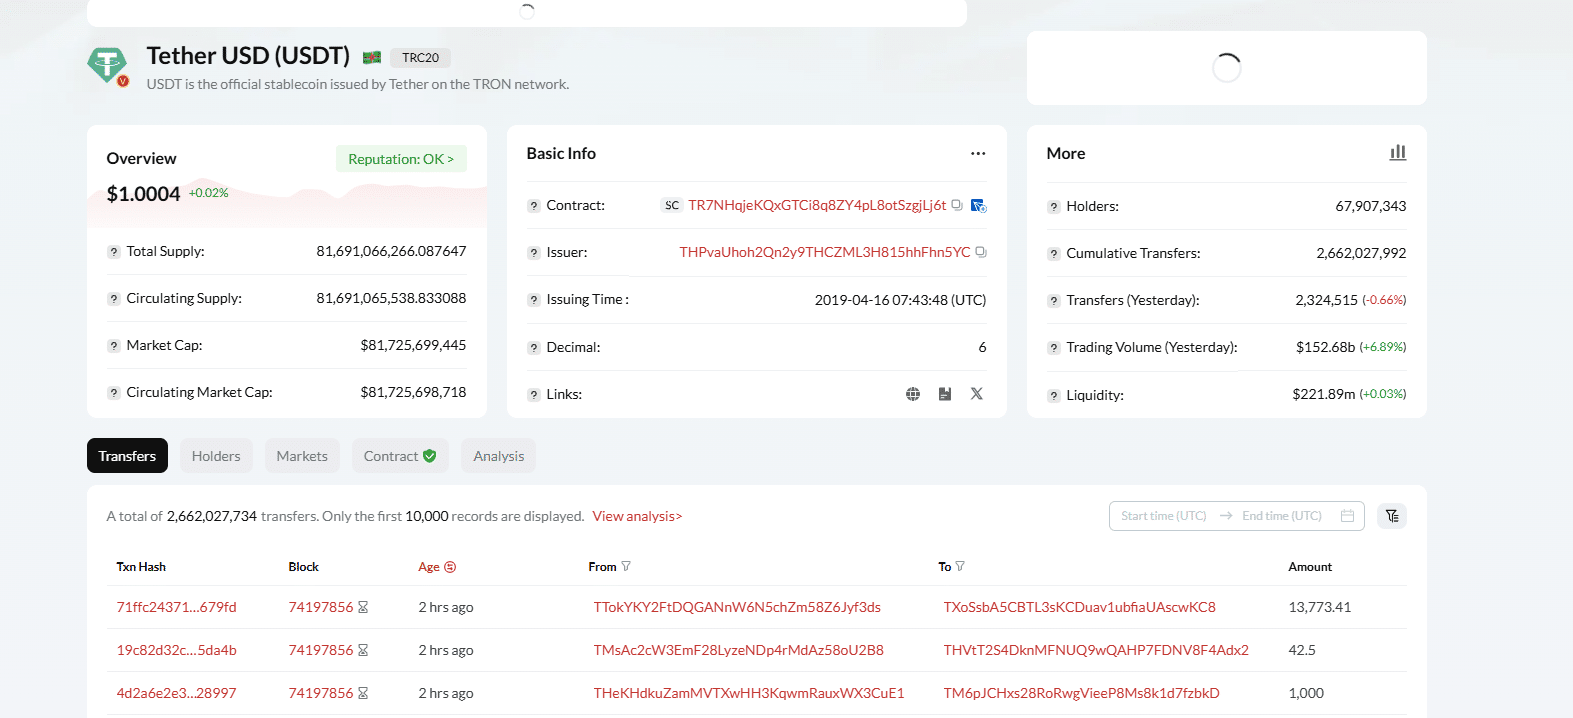Click the 67,907,343 holders value

tap(1371, 206)
